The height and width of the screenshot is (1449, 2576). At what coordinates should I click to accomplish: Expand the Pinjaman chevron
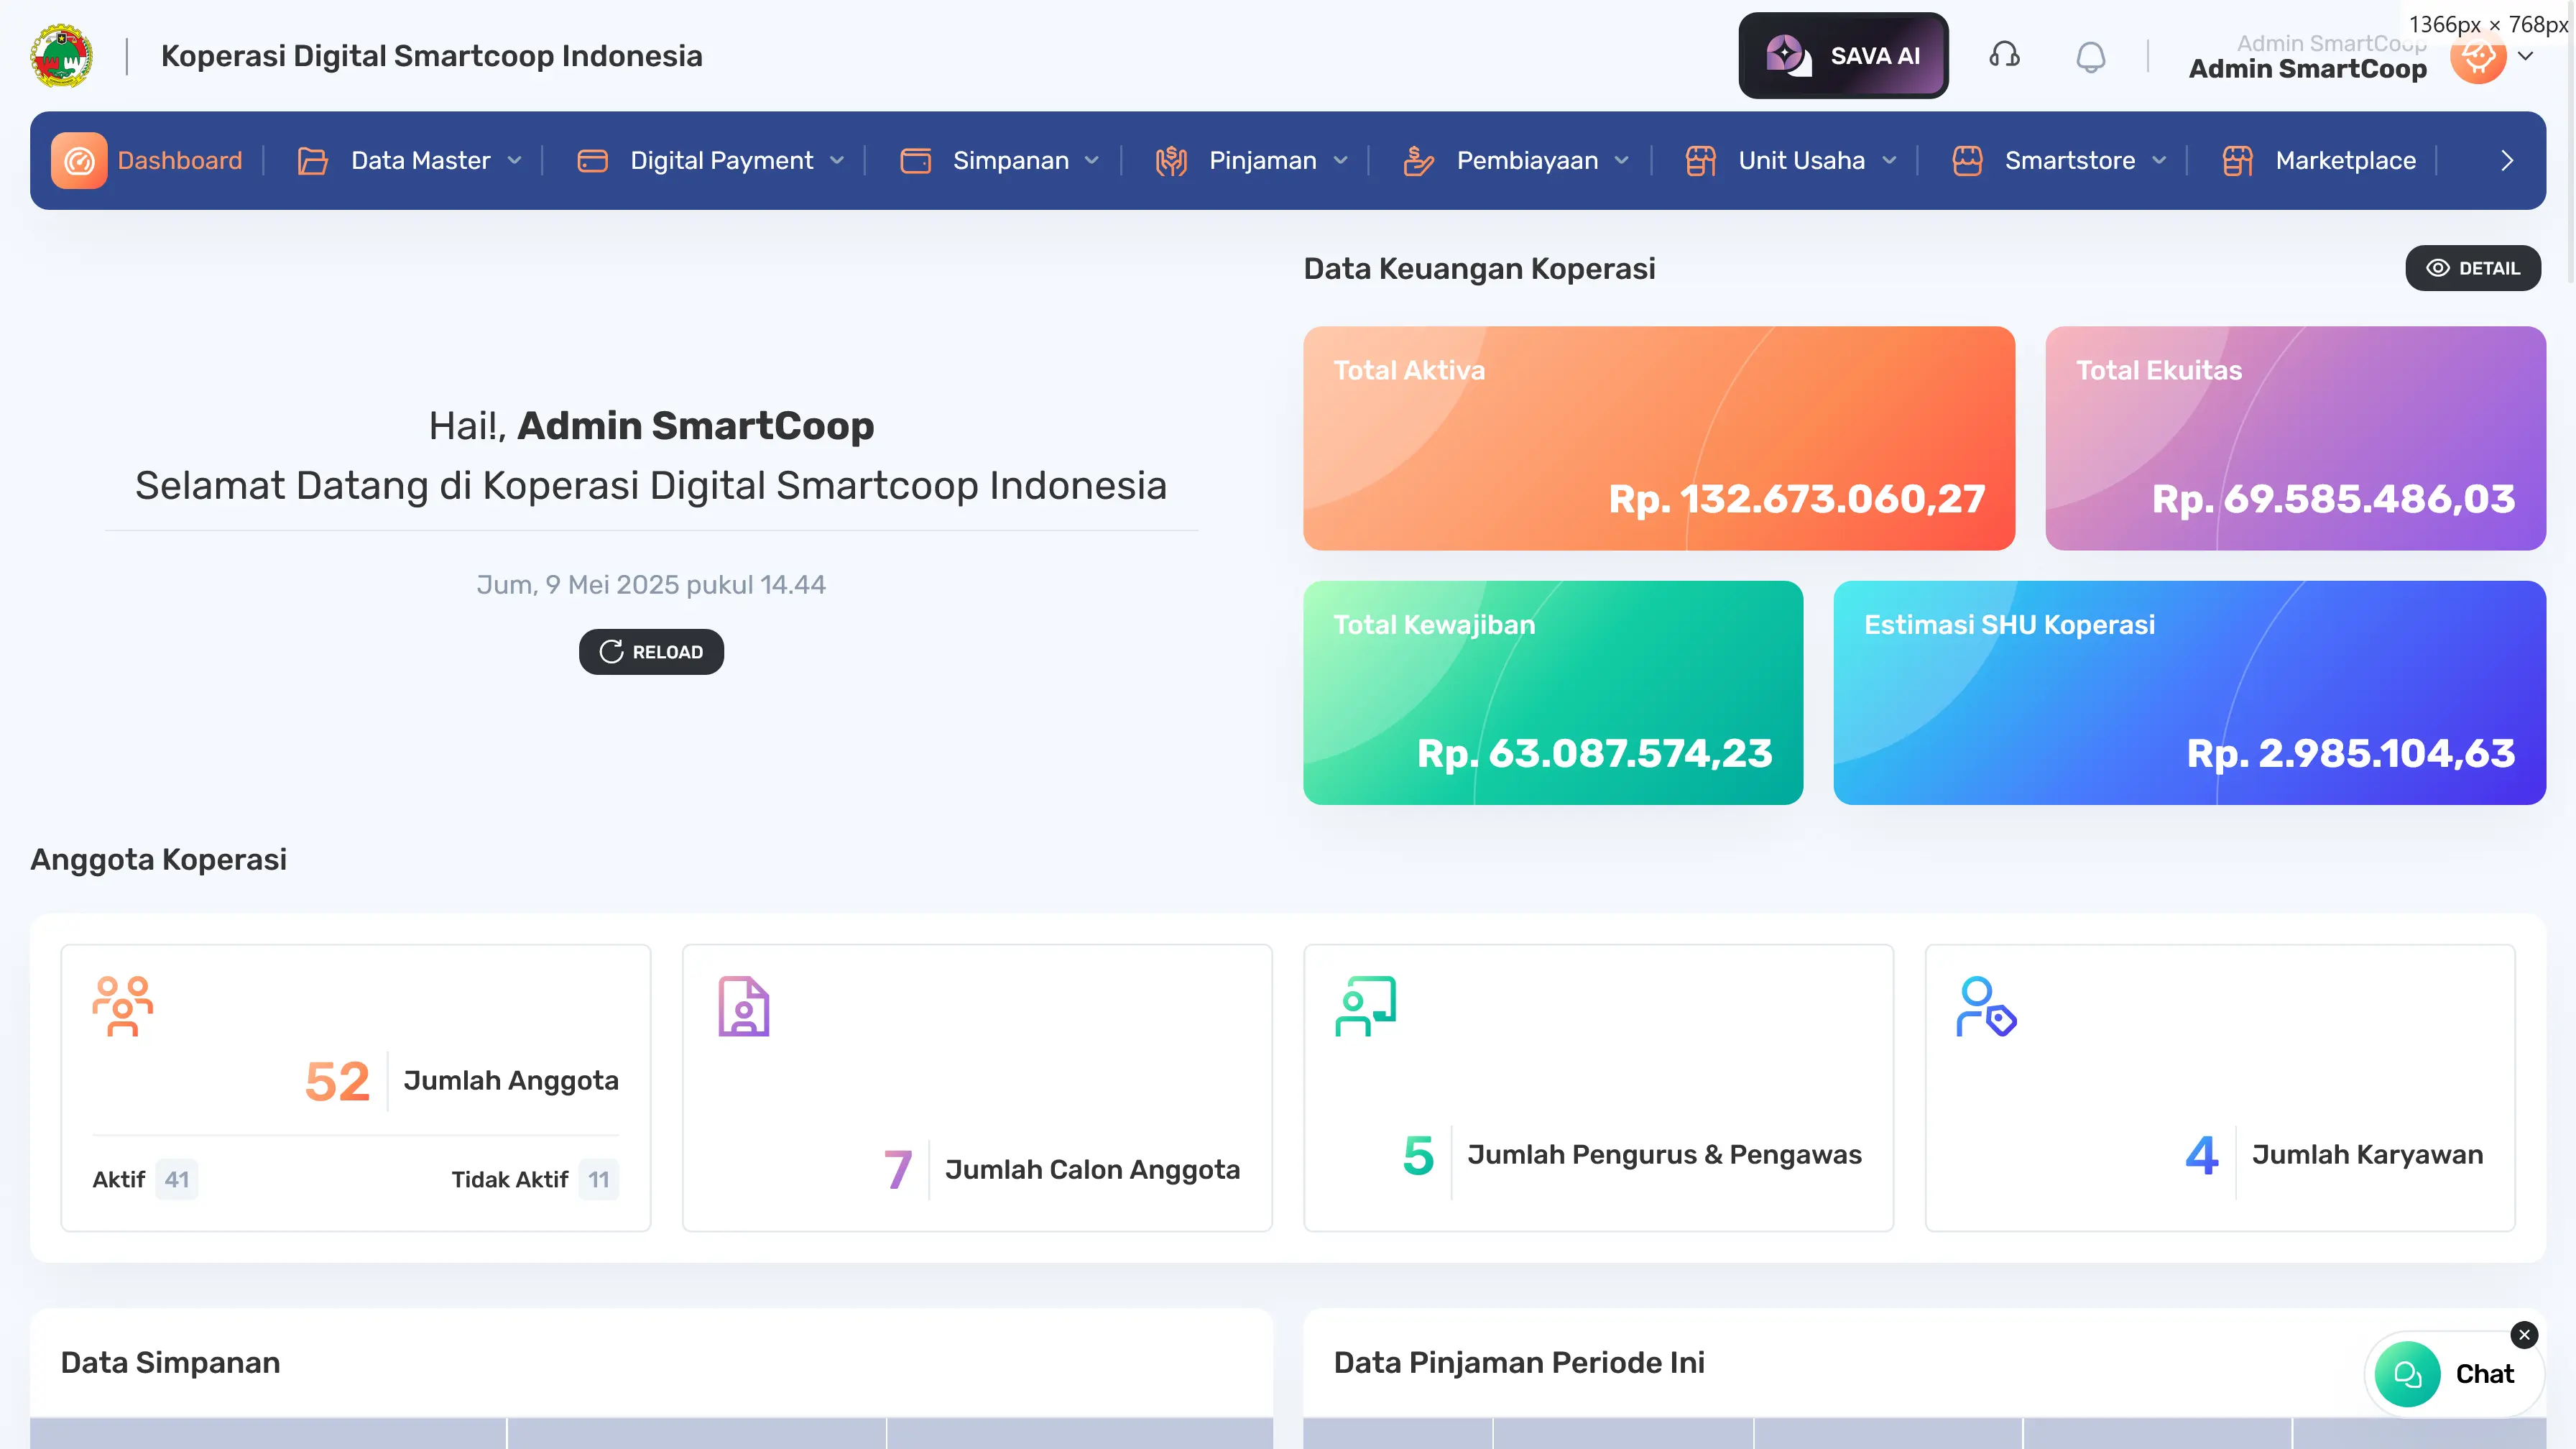[1341, 160]
